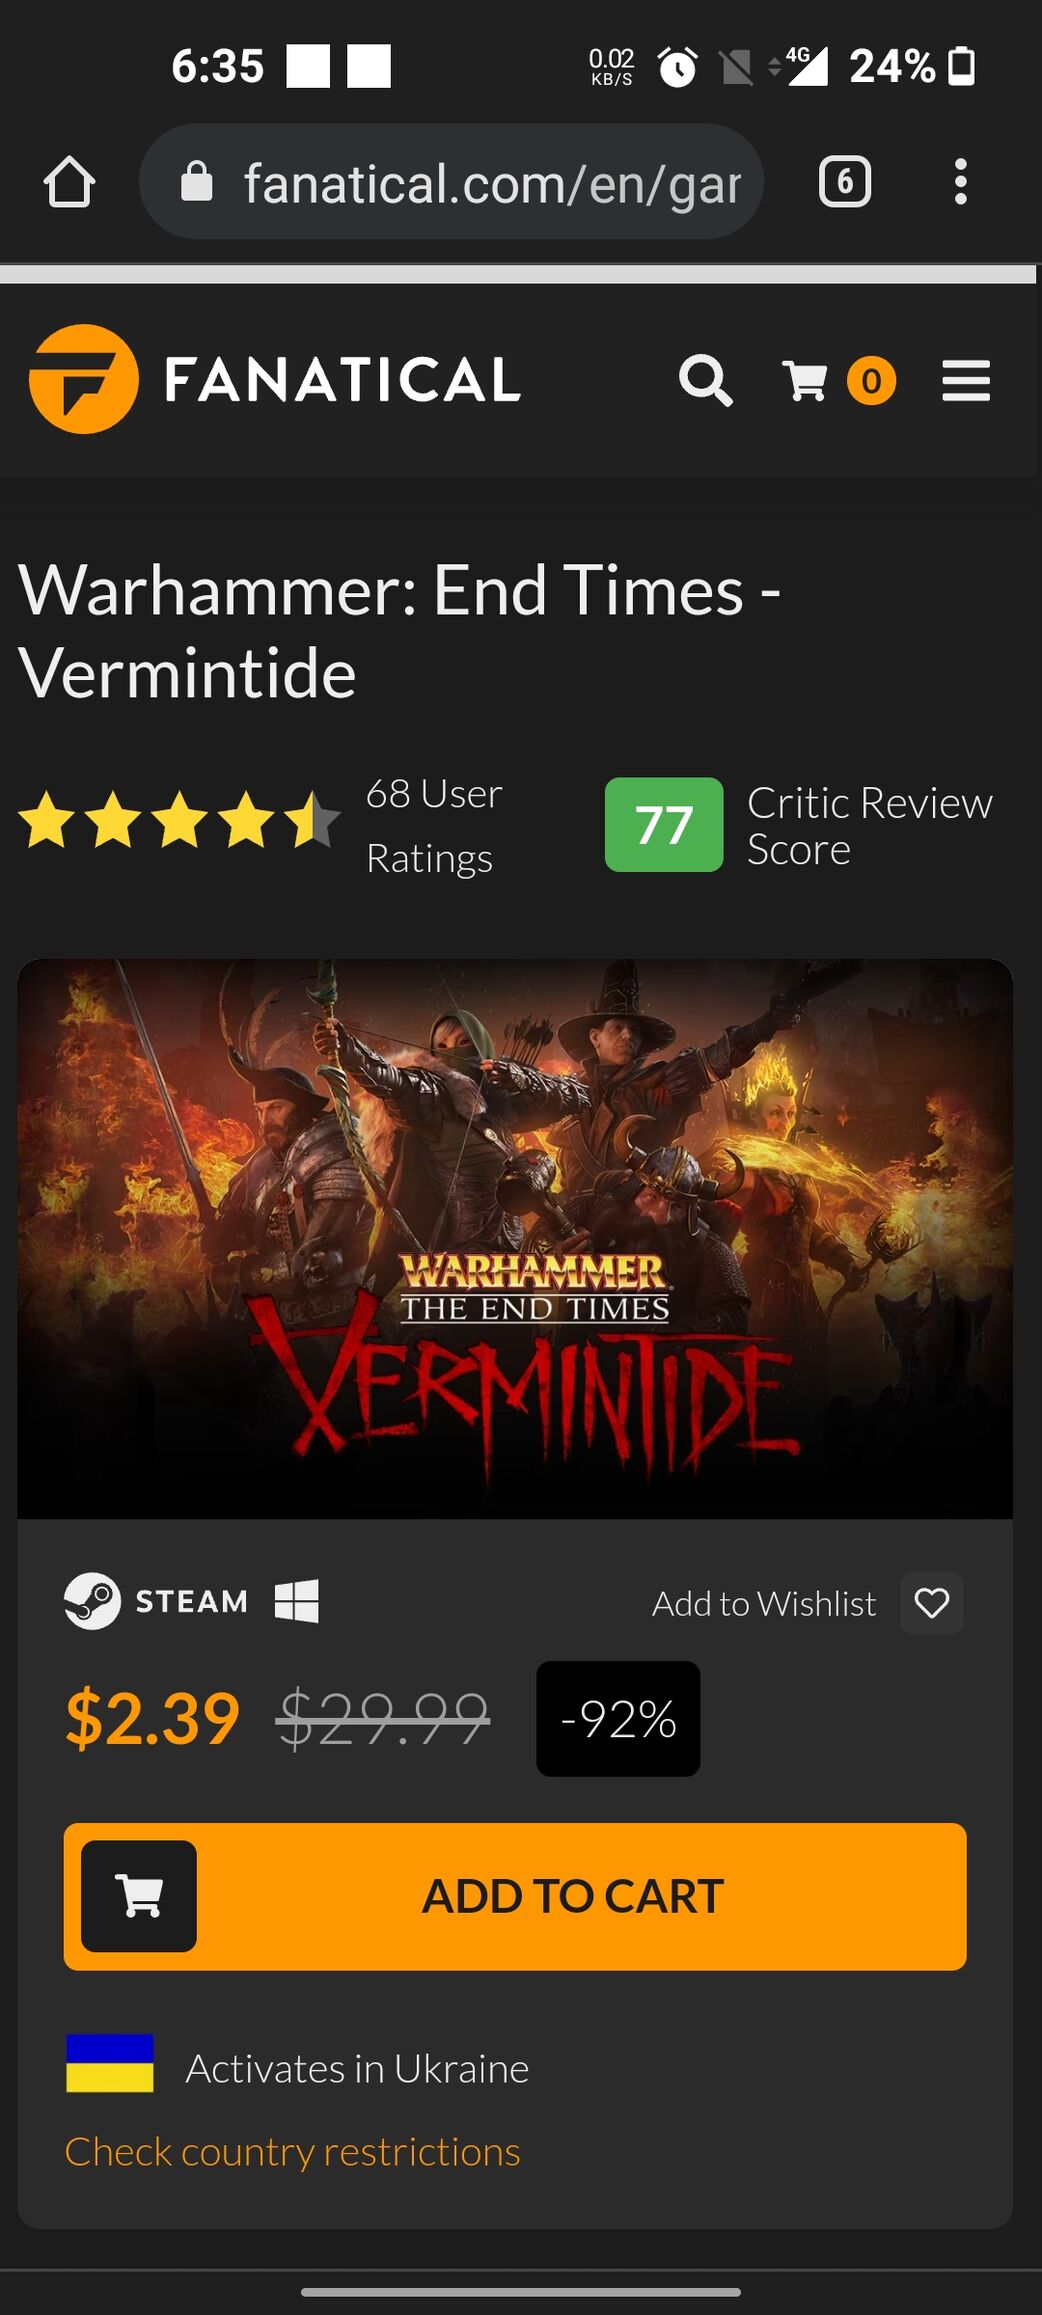Tap the orange cart count badge

[871, 381]
